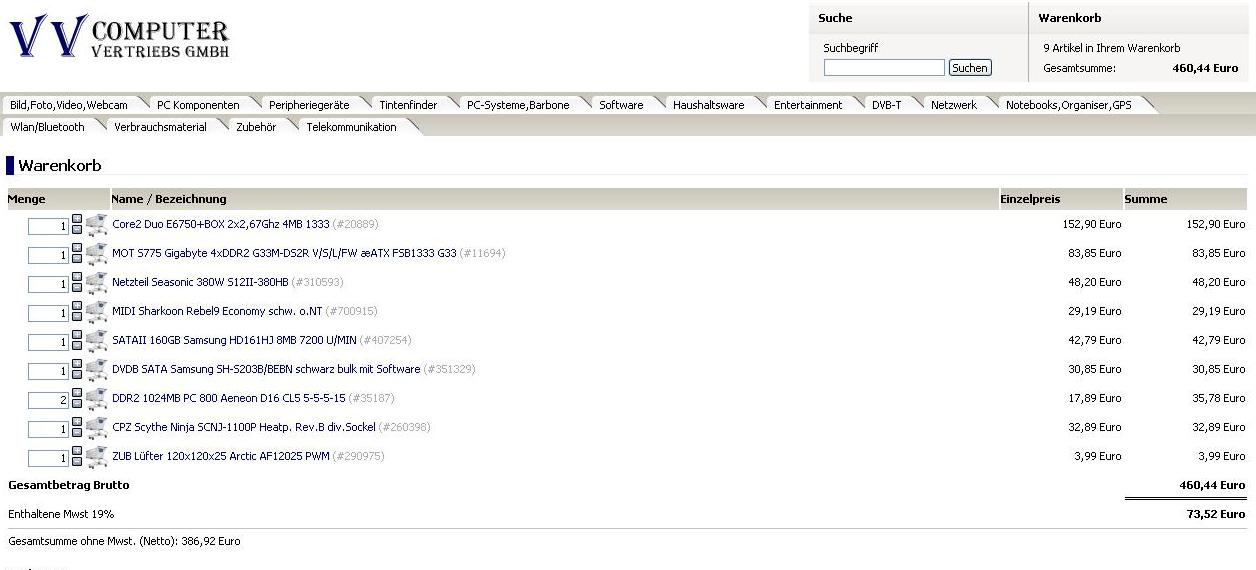Open the Entertainment category tab
The image size is (1256, 570).
click(808, 105)
